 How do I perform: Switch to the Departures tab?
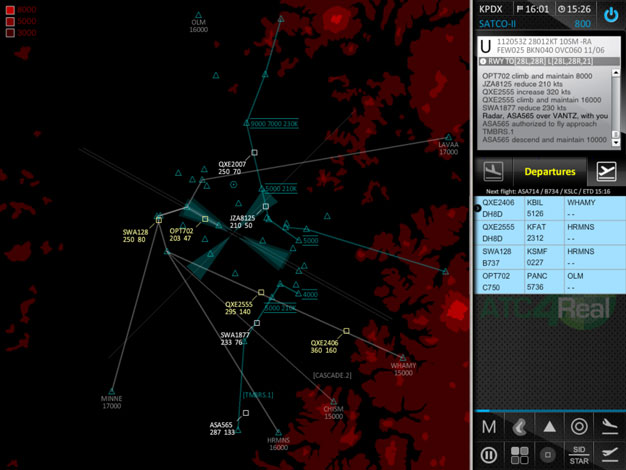(x=549, y=171)
